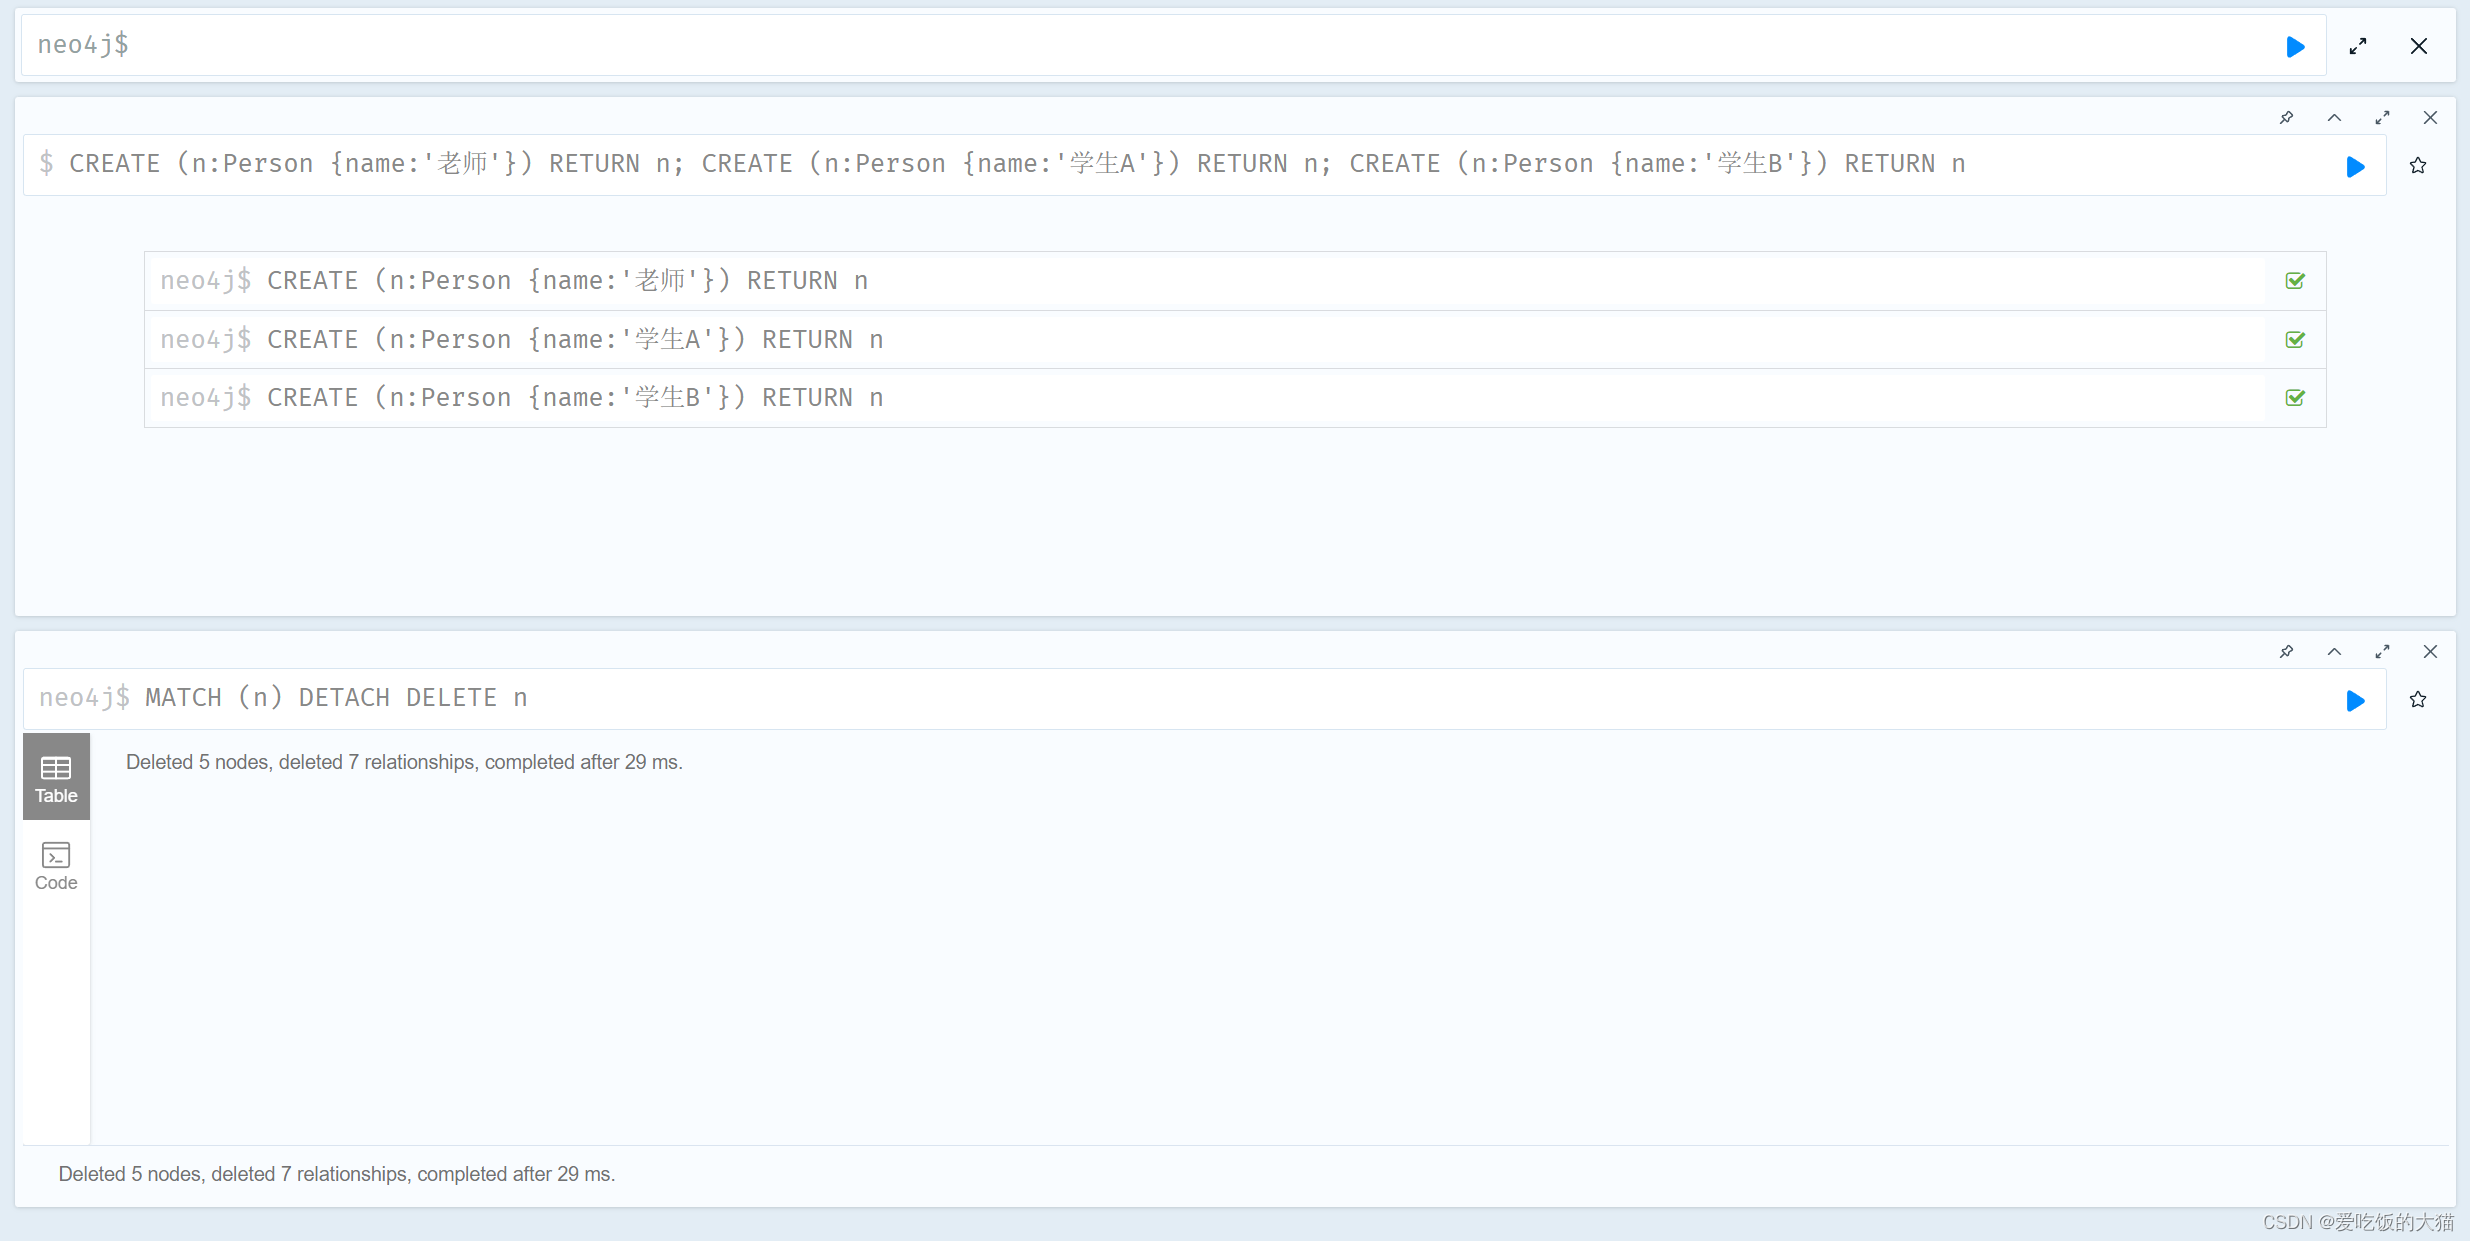2470x1241 pixels.
Task: Fullscreen the DETACH DELETE result frame
Action: 2382,652
